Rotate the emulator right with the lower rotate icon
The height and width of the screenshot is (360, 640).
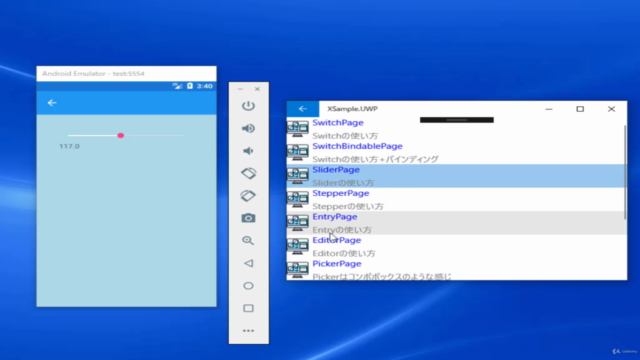pos(248,196)
